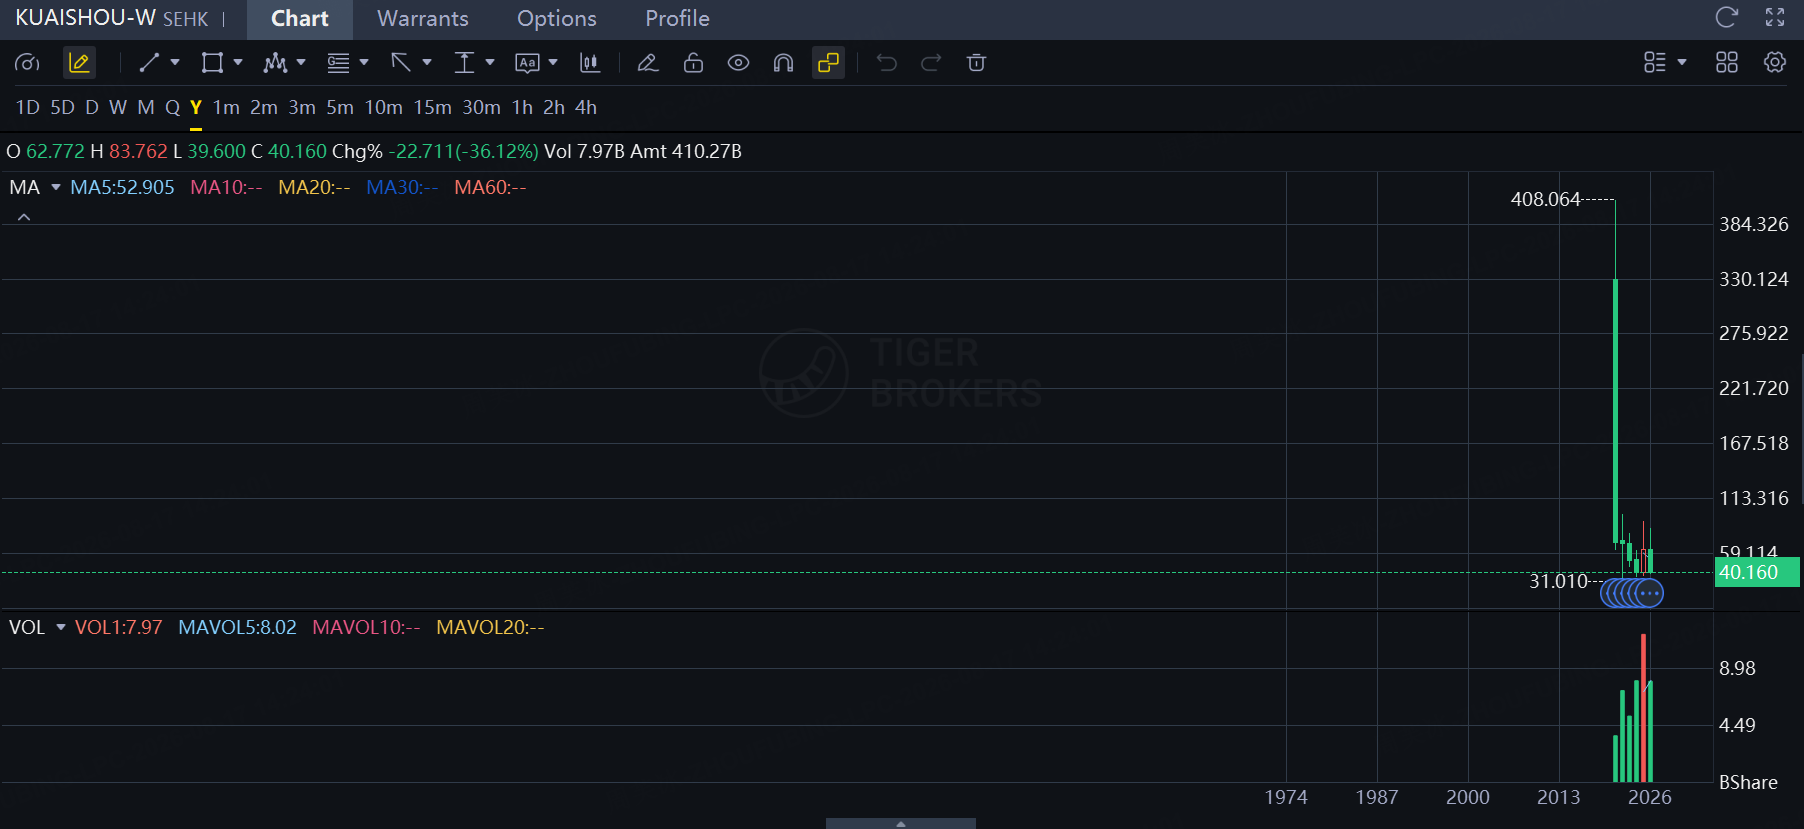The width and height of the screenshot is (1804, 829).
Task: Switch to weekly W timeframe
Action: point(118,107)
